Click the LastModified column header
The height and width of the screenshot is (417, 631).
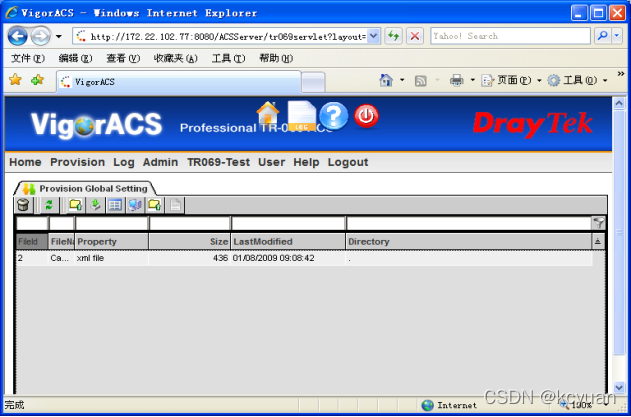[288, 242]
